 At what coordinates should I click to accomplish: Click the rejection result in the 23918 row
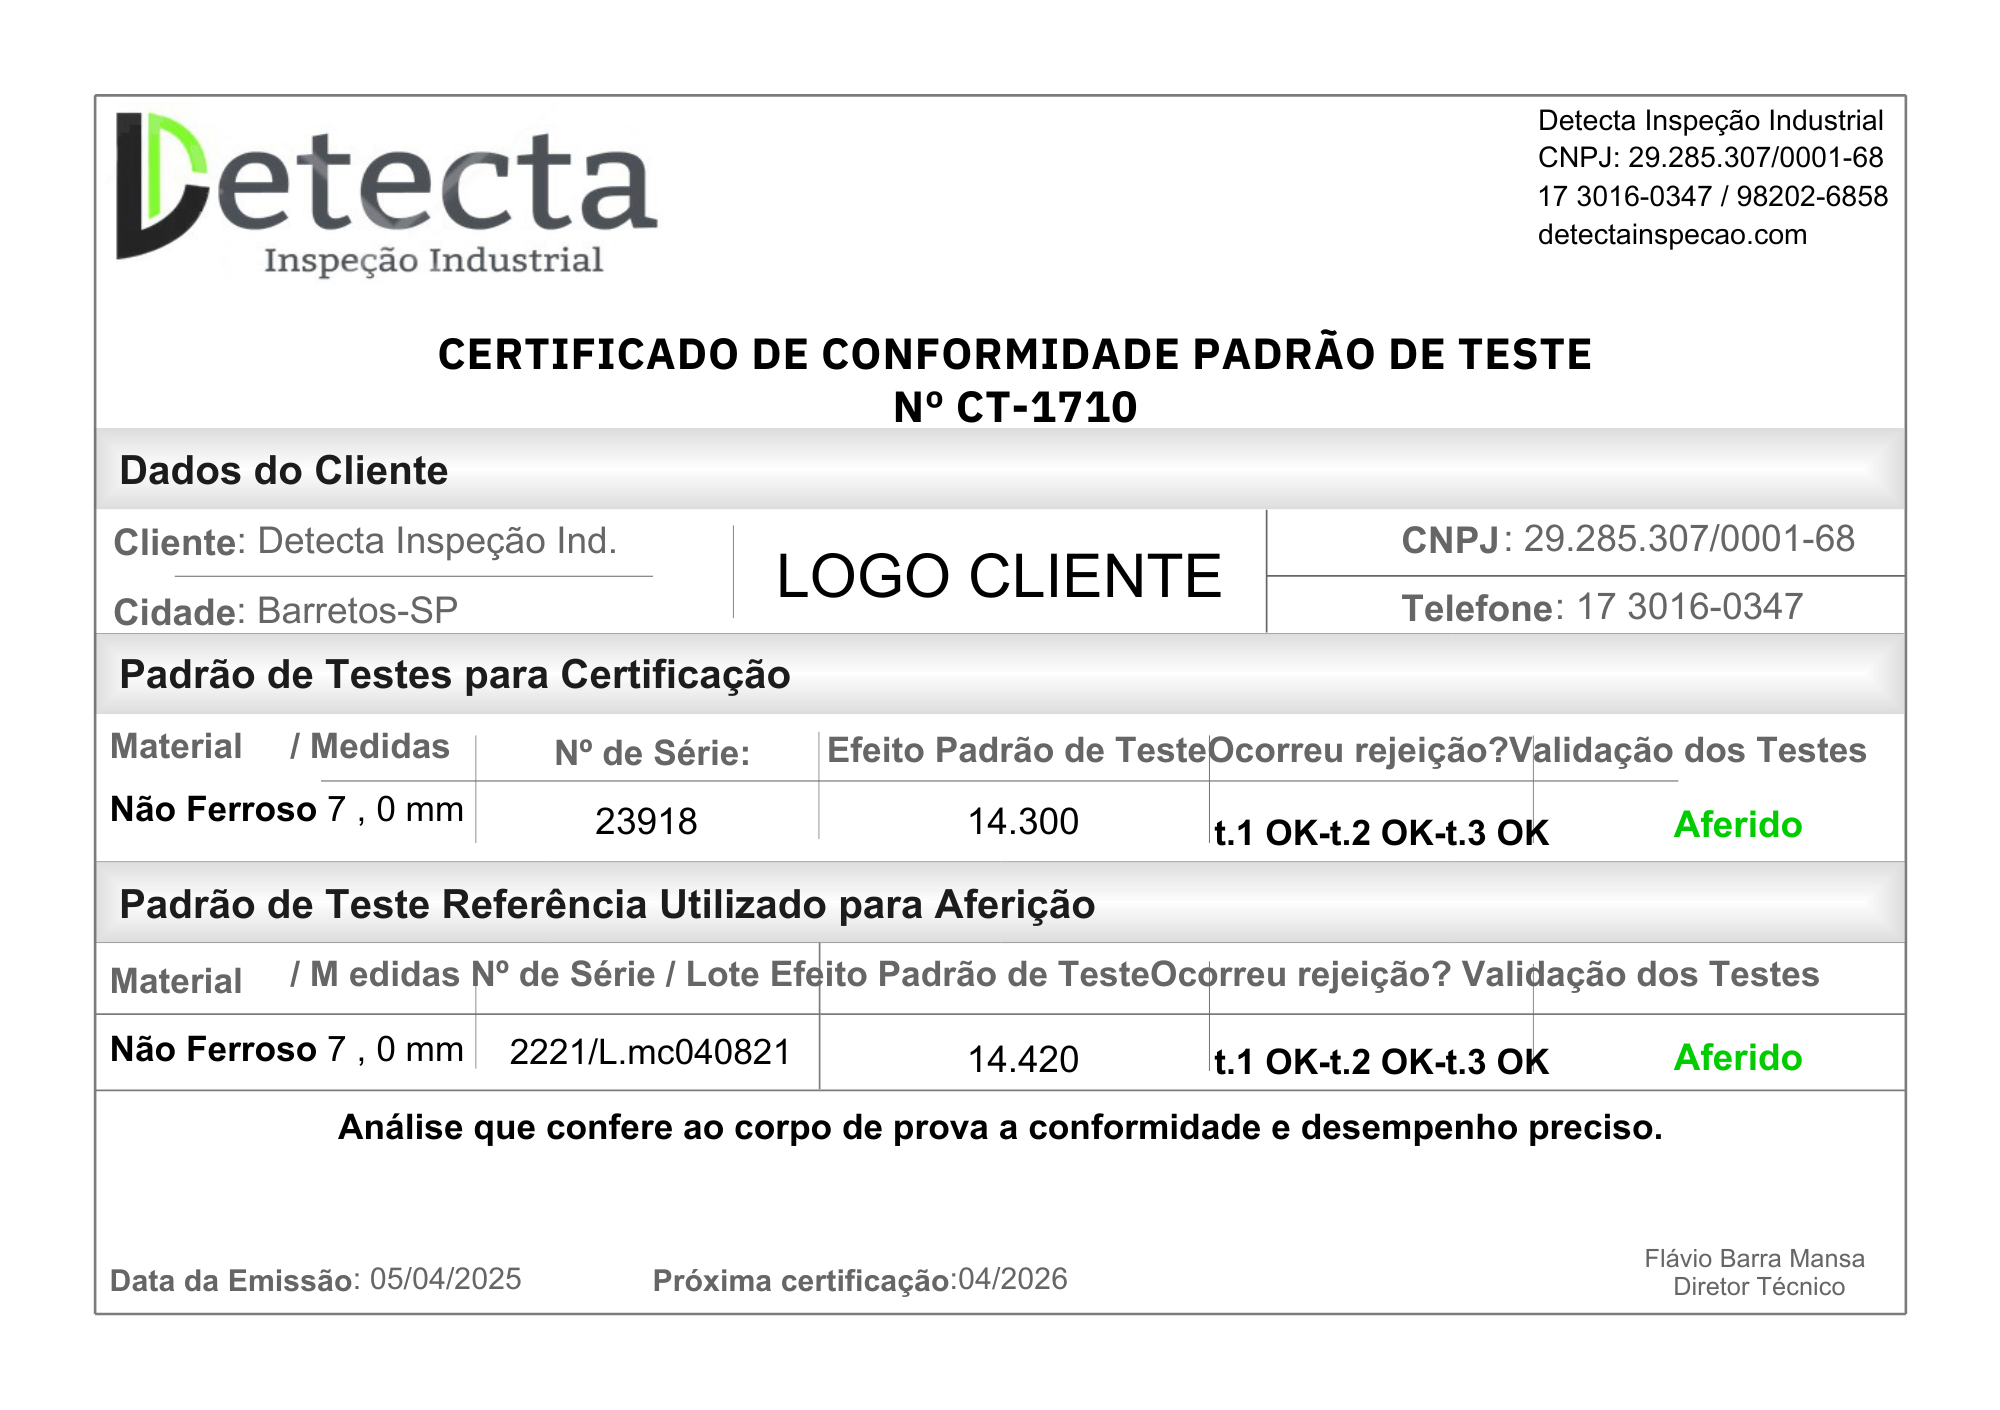point(1381,833)
